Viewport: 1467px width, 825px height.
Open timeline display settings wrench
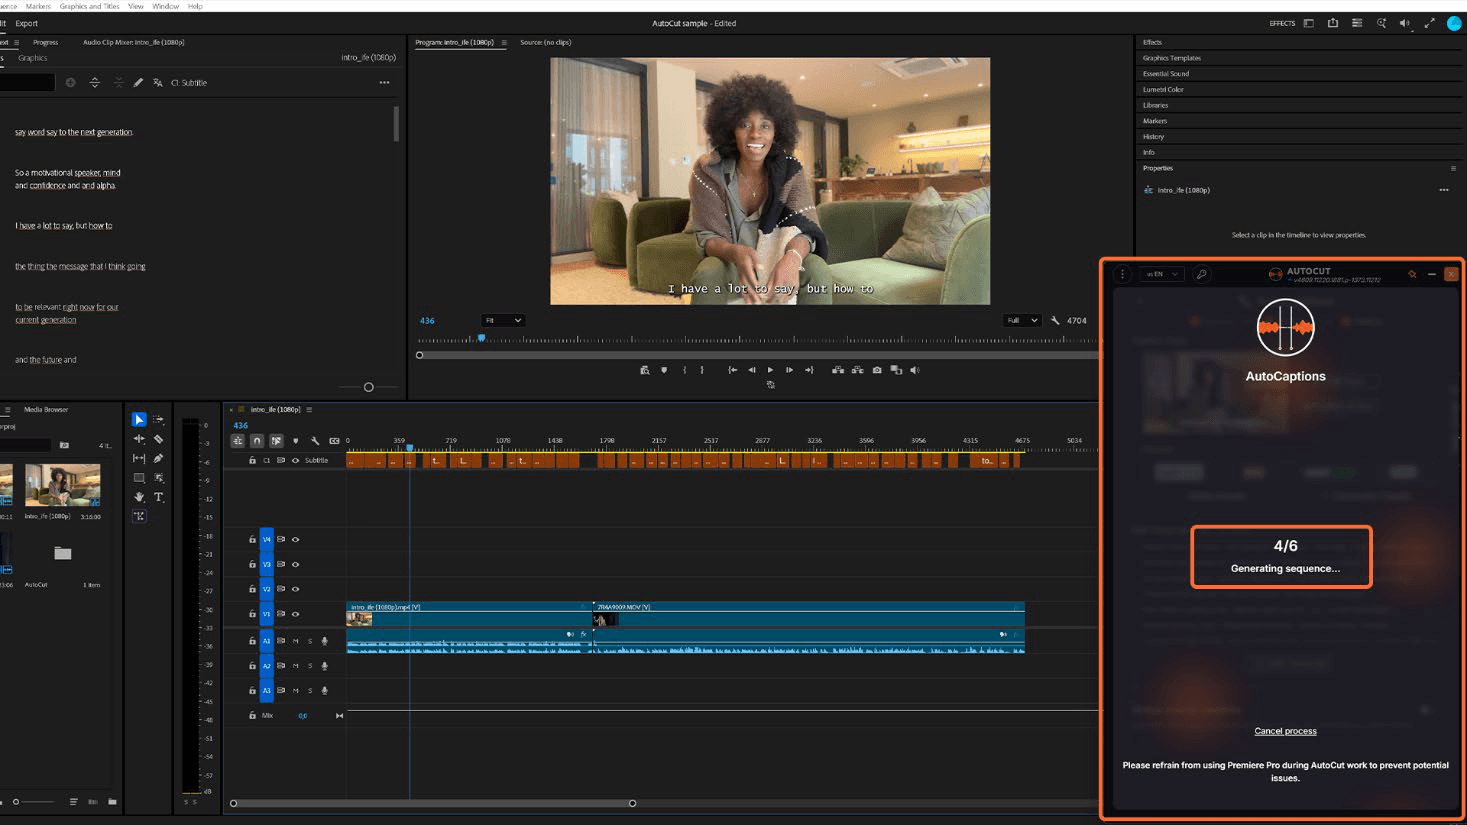315,441
